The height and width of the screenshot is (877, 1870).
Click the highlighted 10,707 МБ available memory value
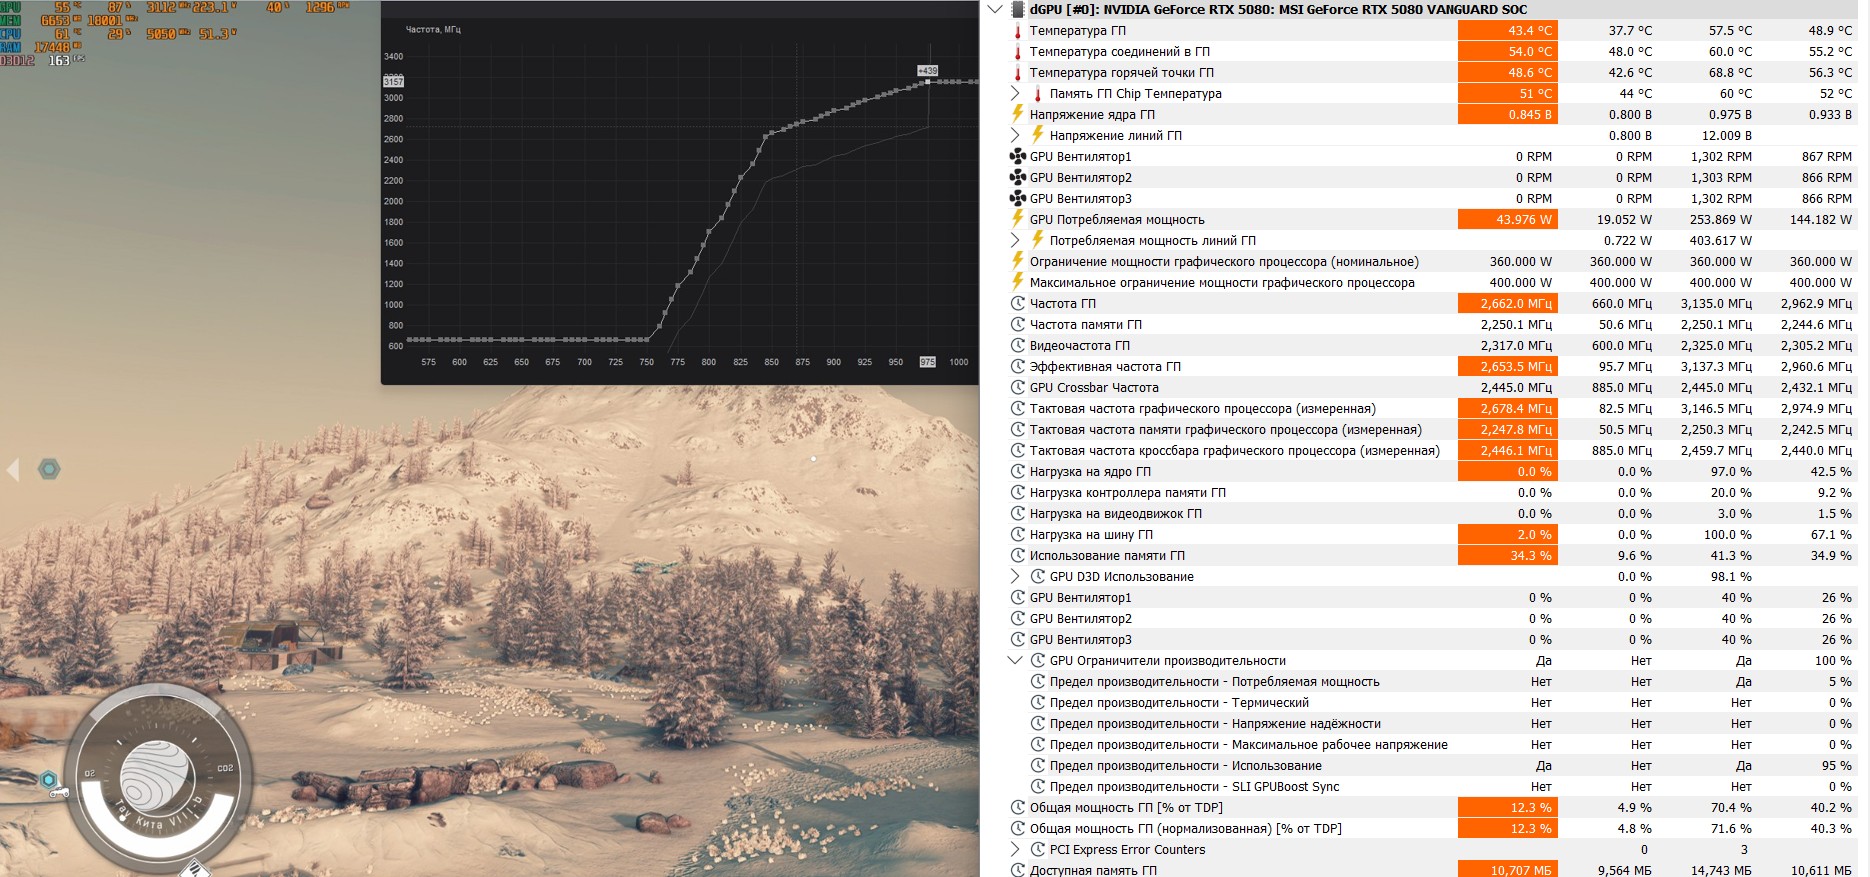[1507, 870]
